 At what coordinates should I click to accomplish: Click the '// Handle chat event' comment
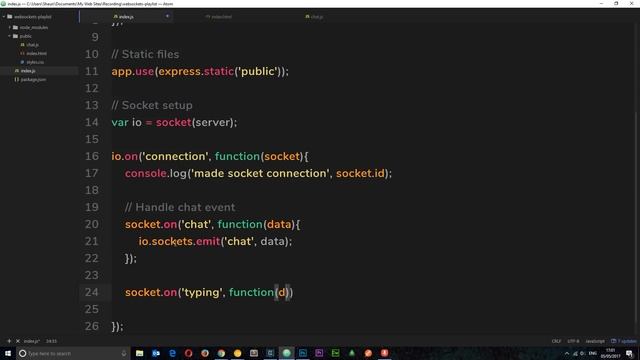[x=180, y=207]
